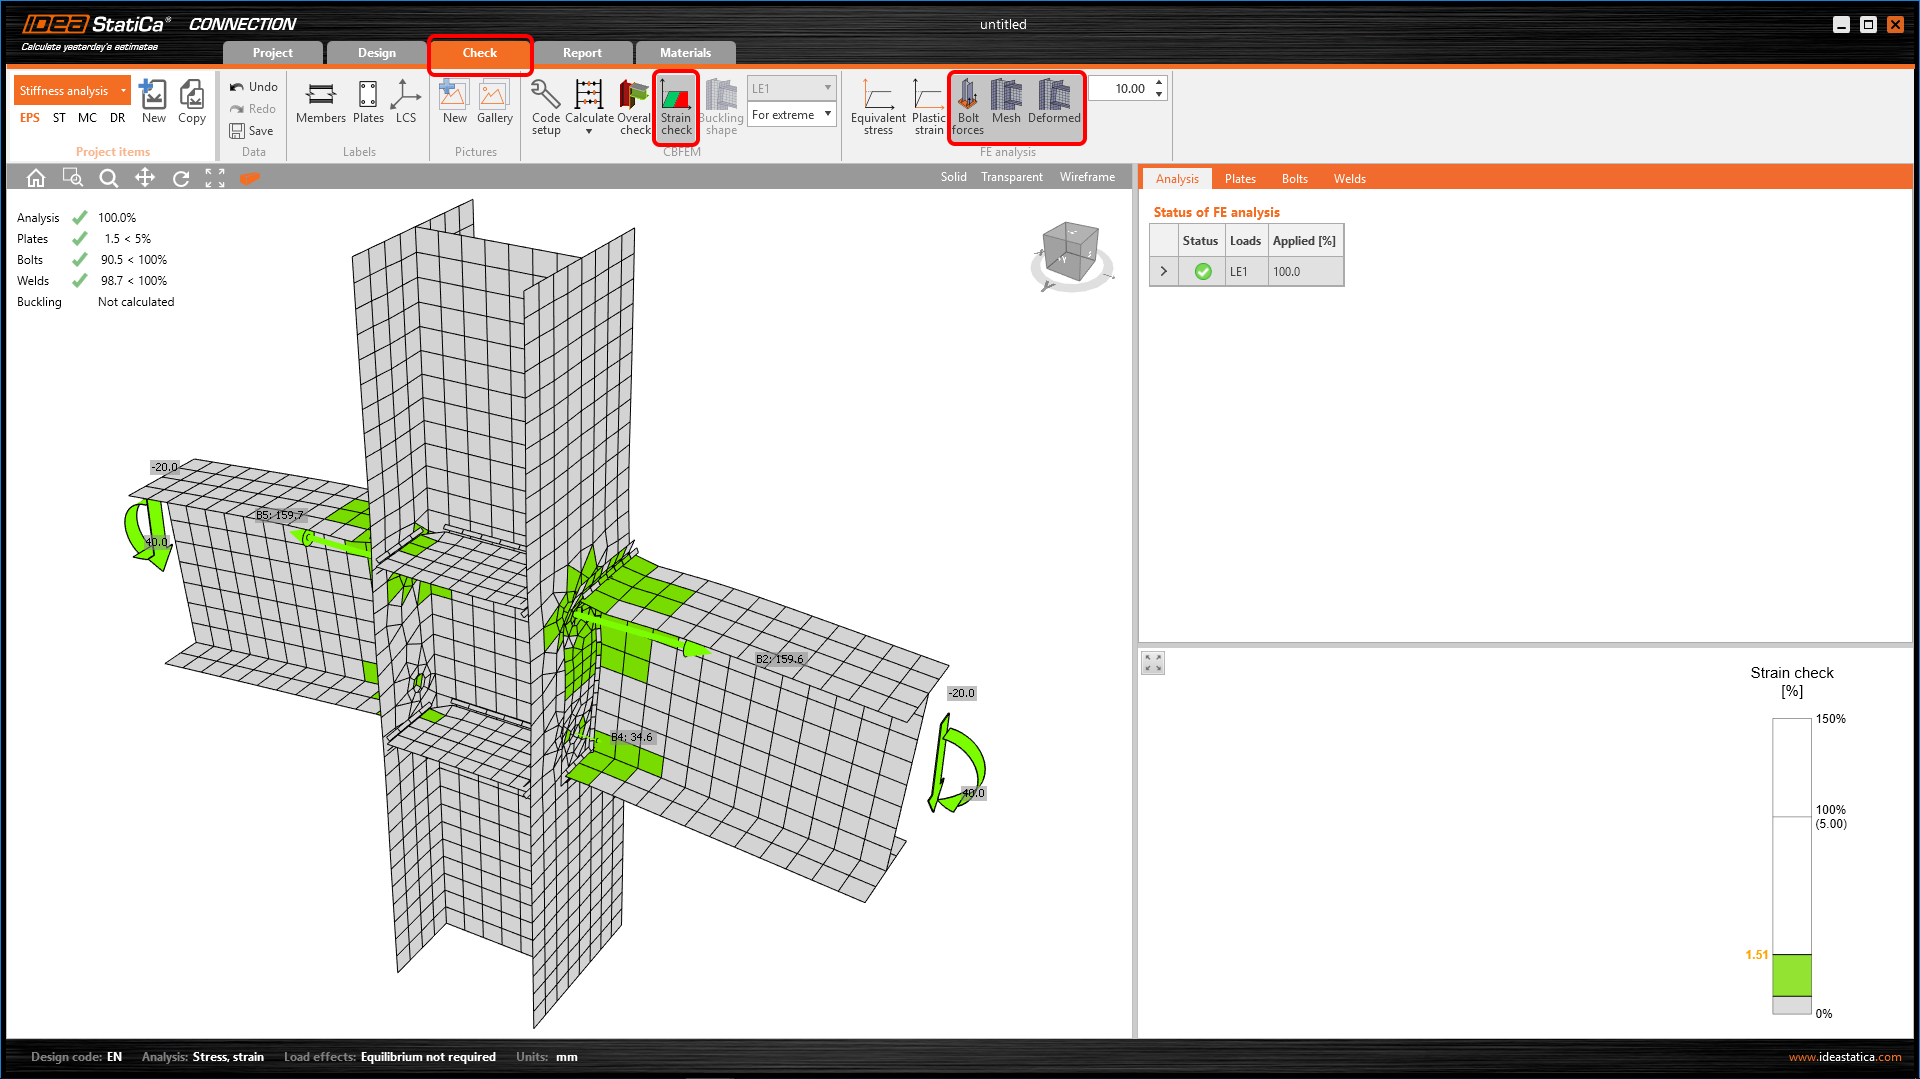Toggle Equivalent stress display
Viewport: 1920px width, 1079px height.
point(878,107)
